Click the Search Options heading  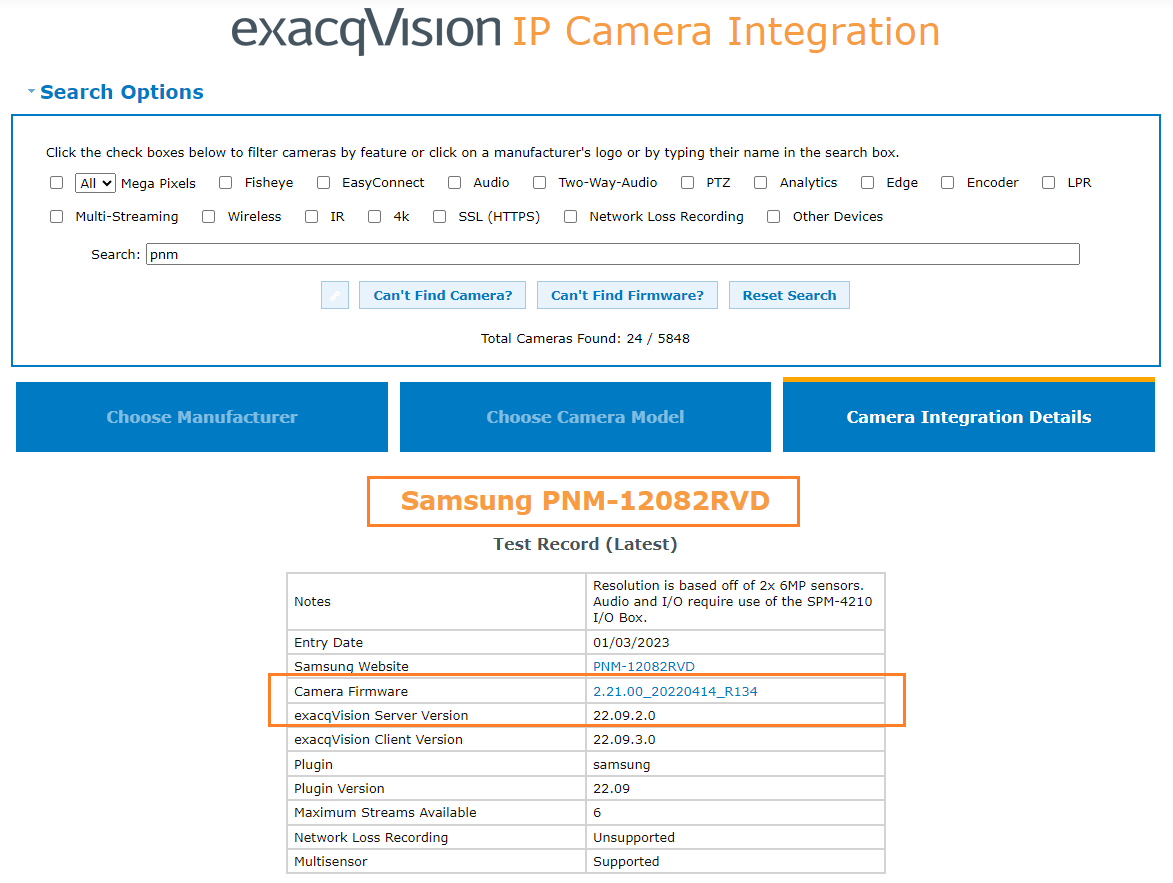[122, 92]
